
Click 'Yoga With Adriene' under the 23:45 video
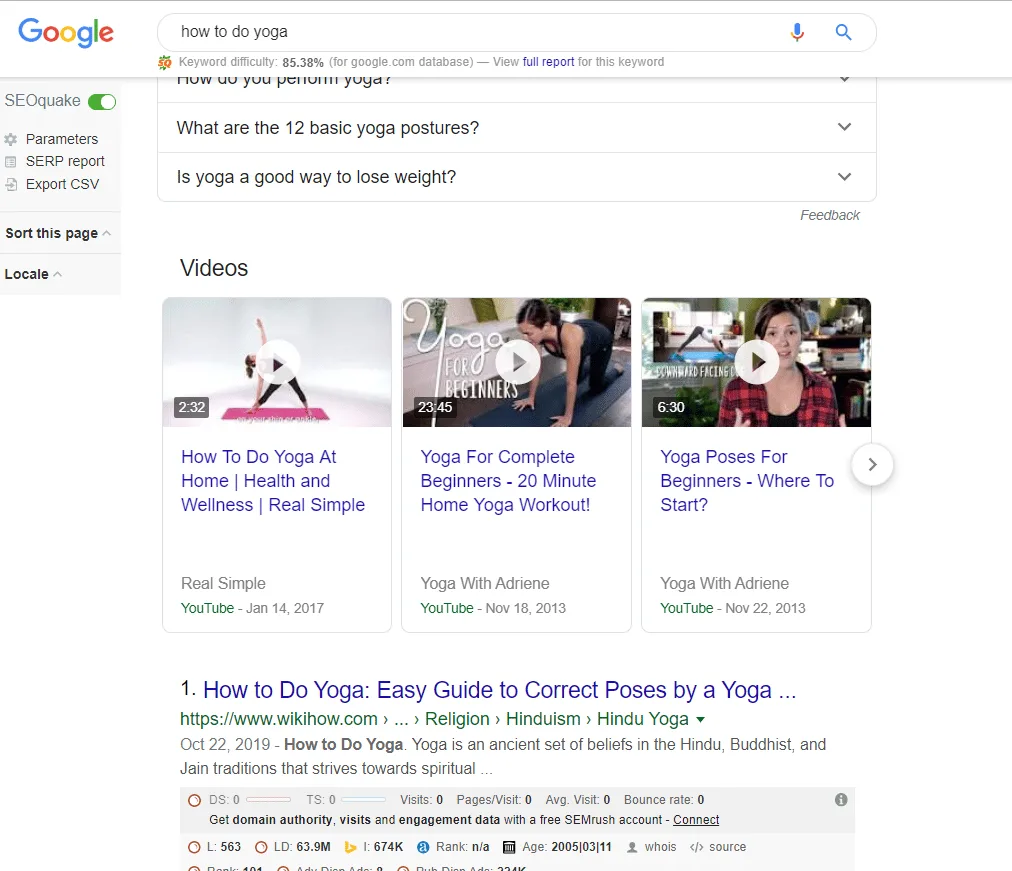(485, 583)
